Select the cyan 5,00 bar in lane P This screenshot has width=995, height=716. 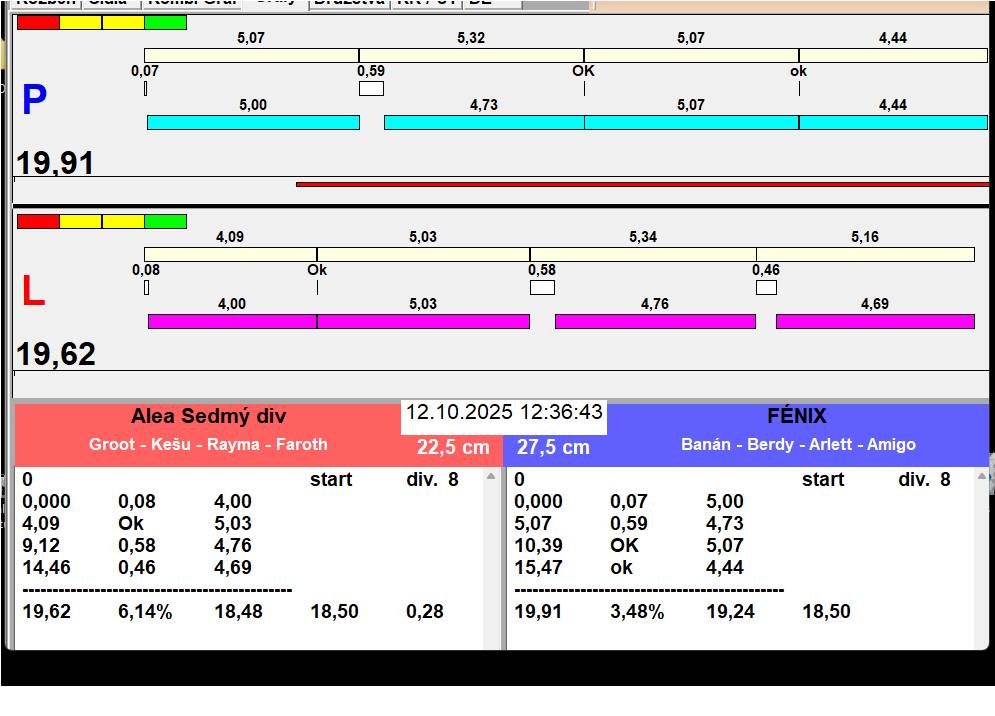tap(253, 123)
